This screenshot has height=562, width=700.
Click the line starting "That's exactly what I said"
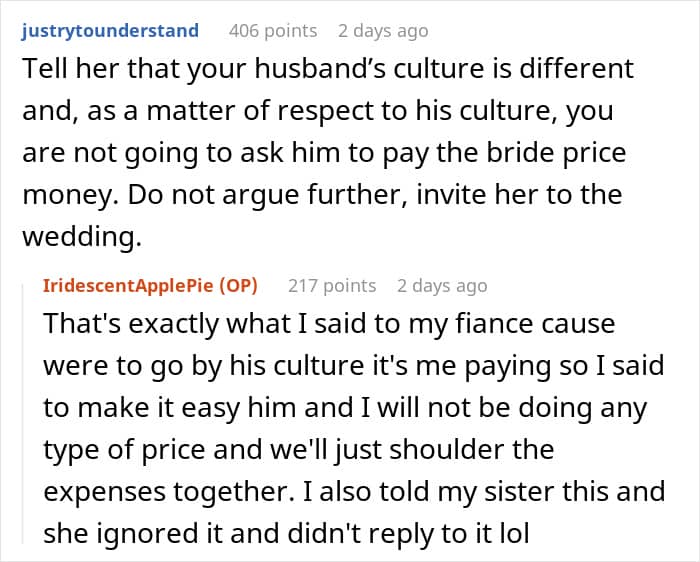[x=329, y=325]
